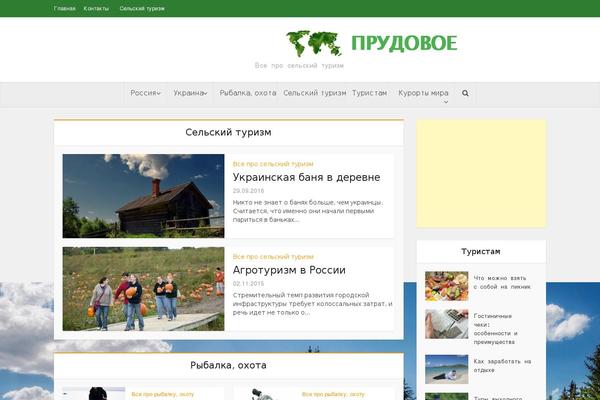This screenshot has height=400, width=600.
Task: Open Рыбалка, охота menu item
Action: coord(248,93)
